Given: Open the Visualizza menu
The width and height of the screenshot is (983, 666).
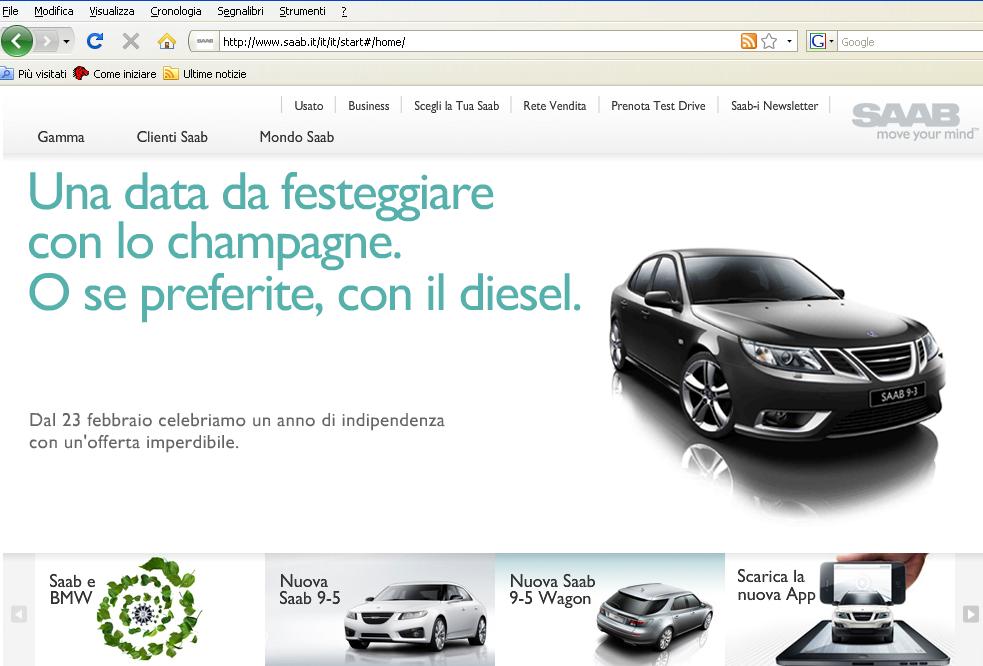Looking at the screenshot, I should [x=112, y=11].
